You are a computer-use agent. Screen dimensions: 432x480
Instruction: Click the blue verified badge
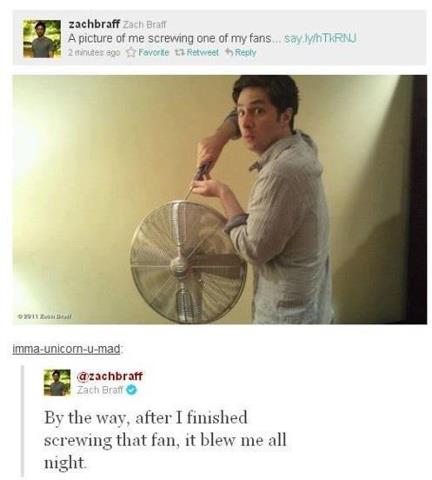[x=132, y=389]
